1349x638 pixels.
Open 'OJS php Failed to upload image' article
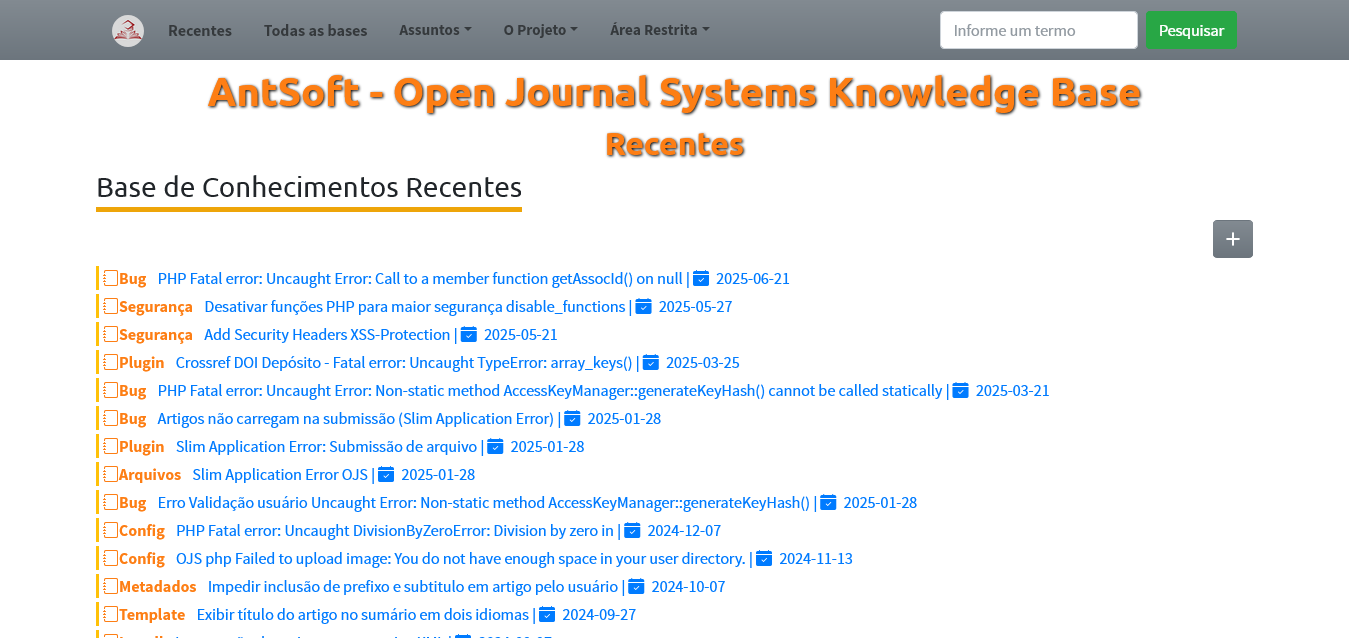(461, 558)
